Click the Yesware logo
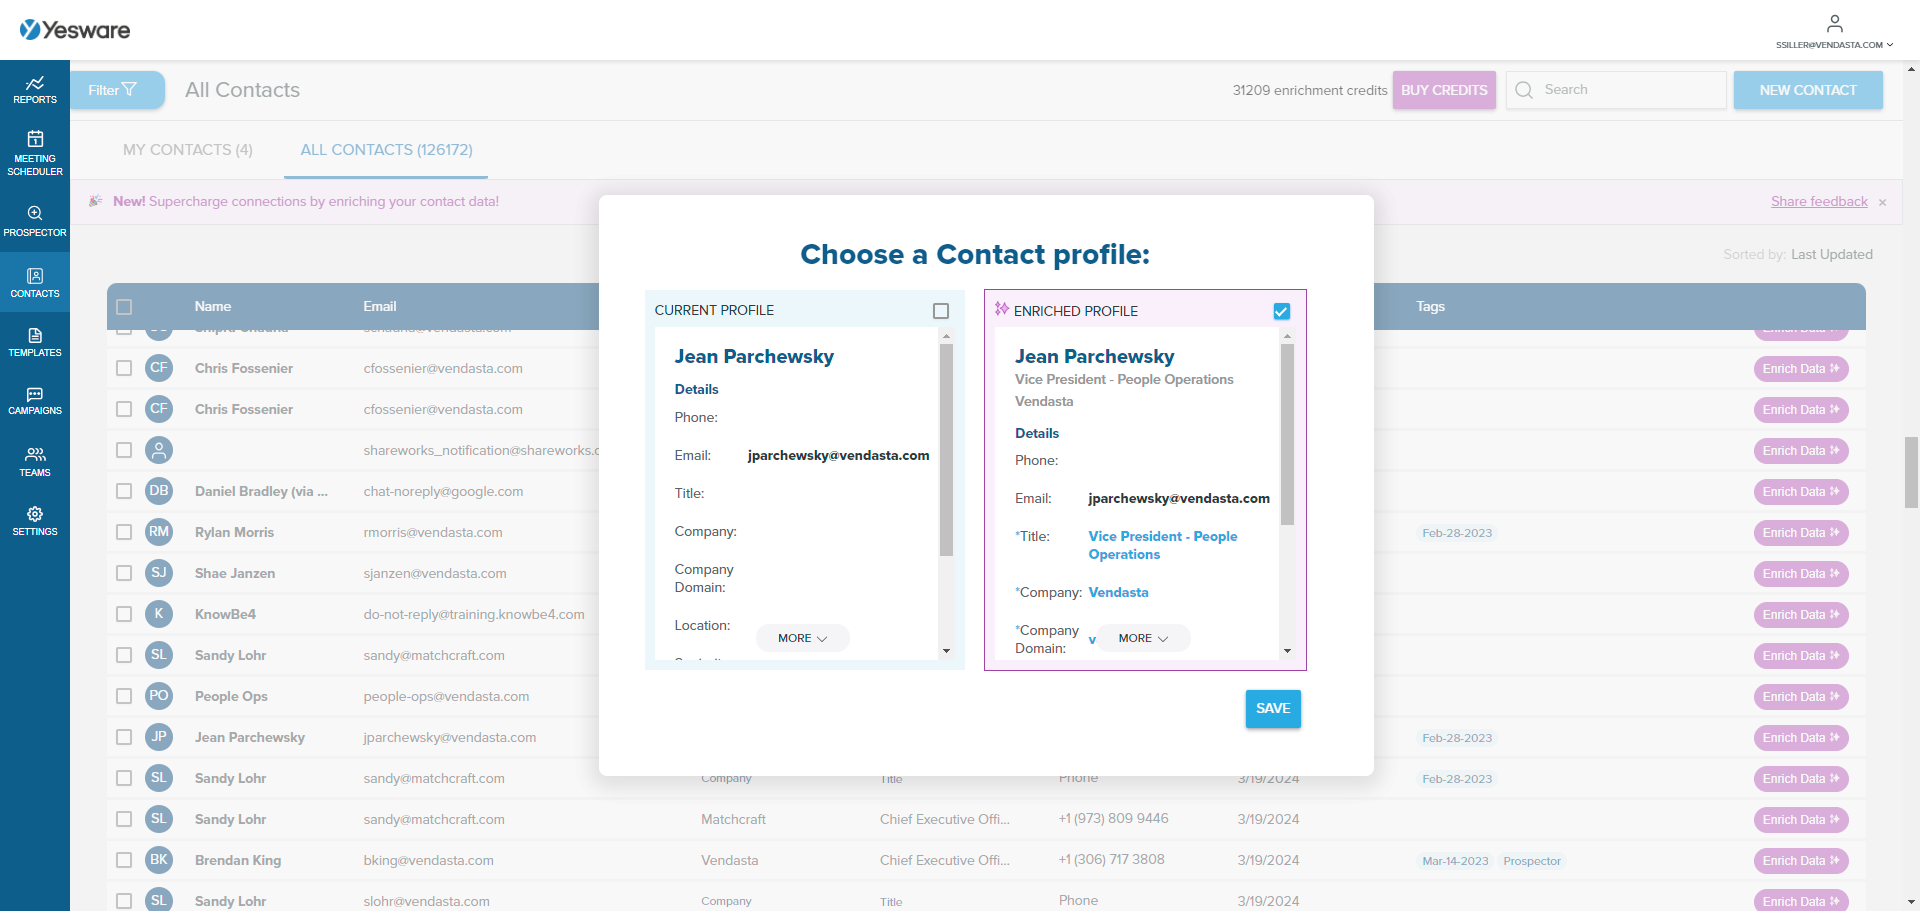The height and width of the screenshot is (911, 1920). click(75, 29)
